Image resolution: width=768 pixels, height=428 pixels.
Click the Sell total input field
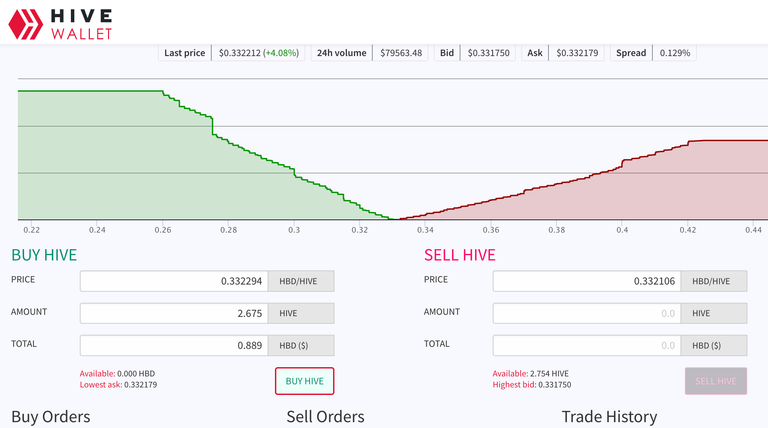pos(587,345)
